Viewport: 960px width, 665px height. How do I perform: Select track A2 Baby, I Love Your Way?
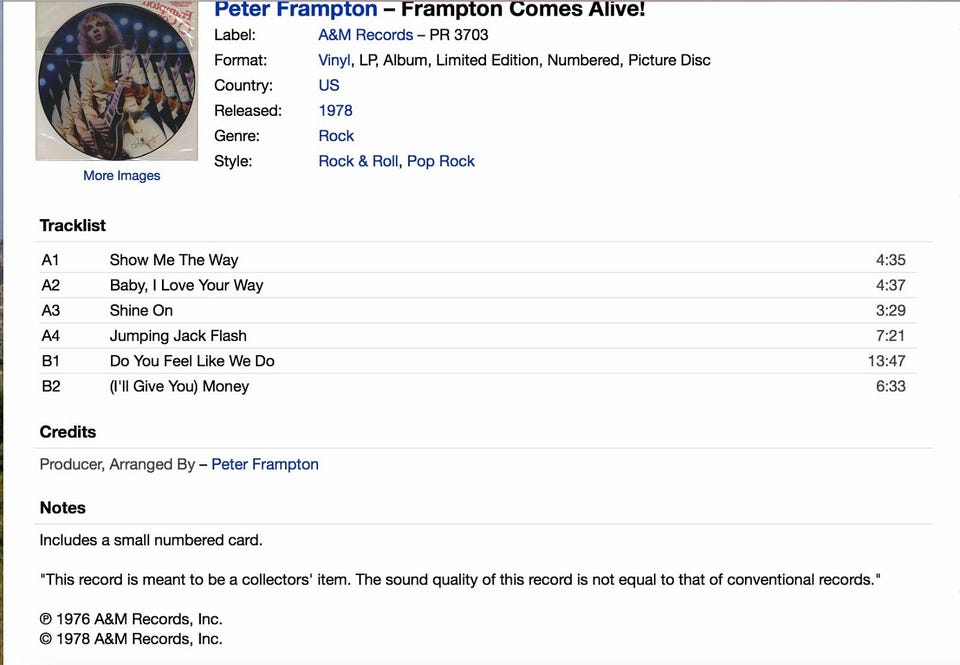tap(475, 285)
